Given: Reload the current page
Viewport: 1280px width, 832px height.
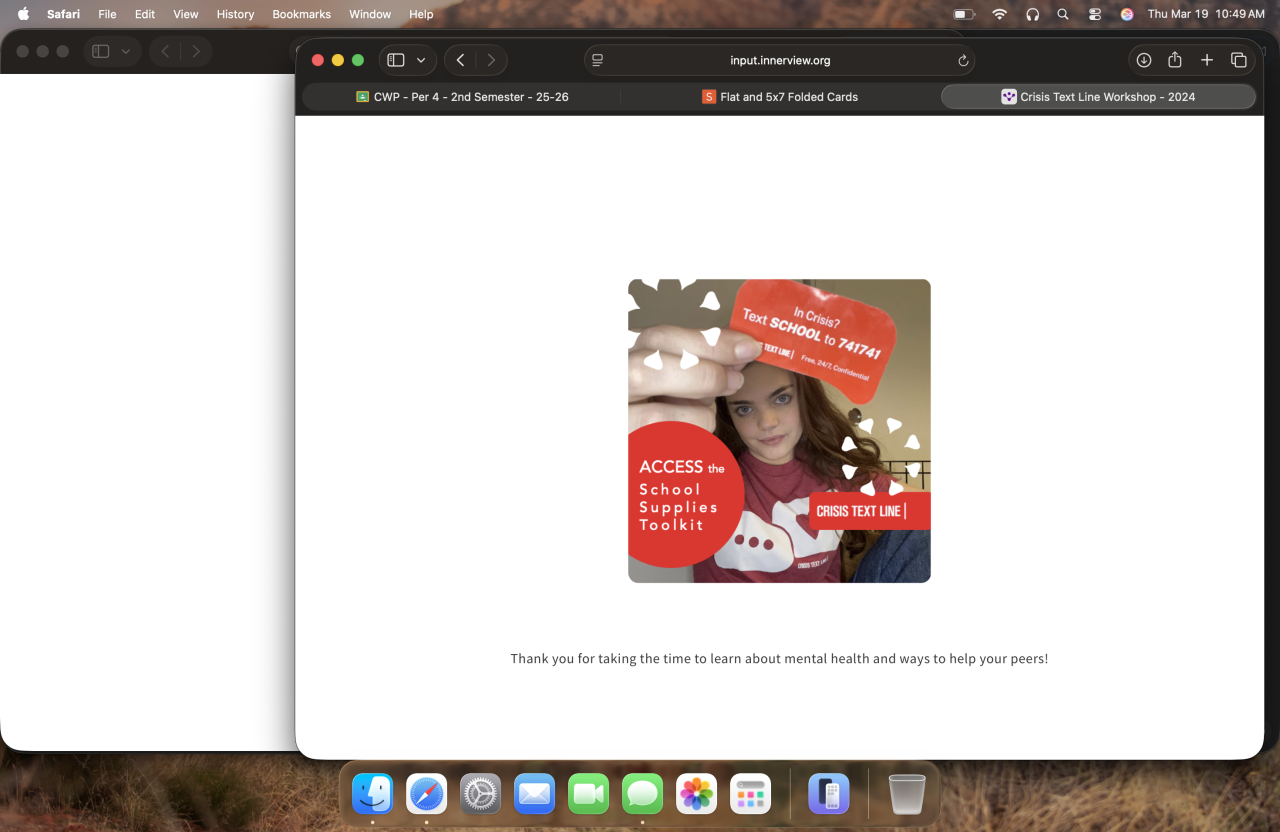Looking at the screenshot, I should (x=963, y=60).
